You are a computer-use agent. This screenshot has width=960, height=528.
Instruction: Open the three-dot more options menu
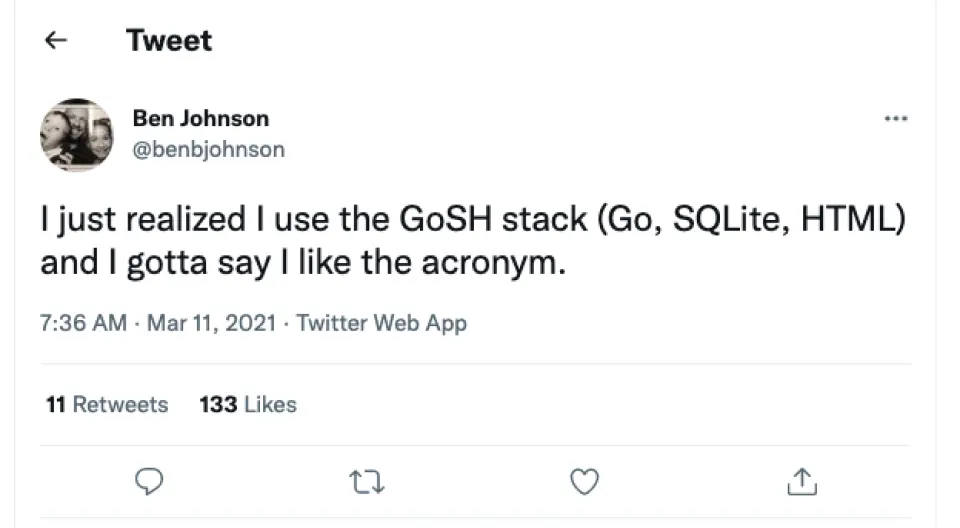pyautogui.click(x=896, y=119)
